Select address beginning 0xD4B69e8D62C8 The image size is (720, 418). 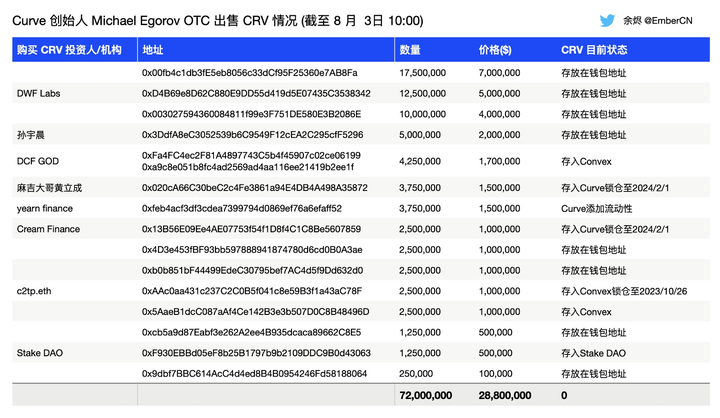256,94
